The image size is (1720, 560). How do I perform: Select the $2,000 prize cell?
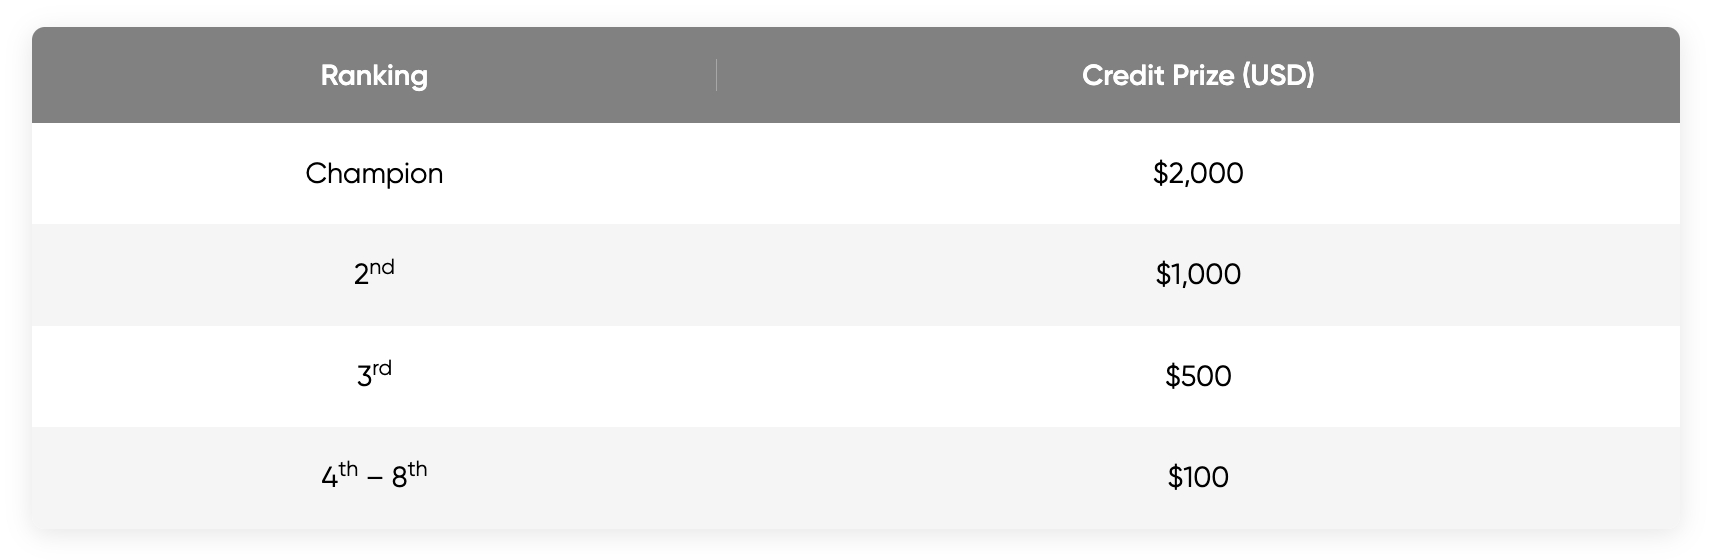point(1197,174)
